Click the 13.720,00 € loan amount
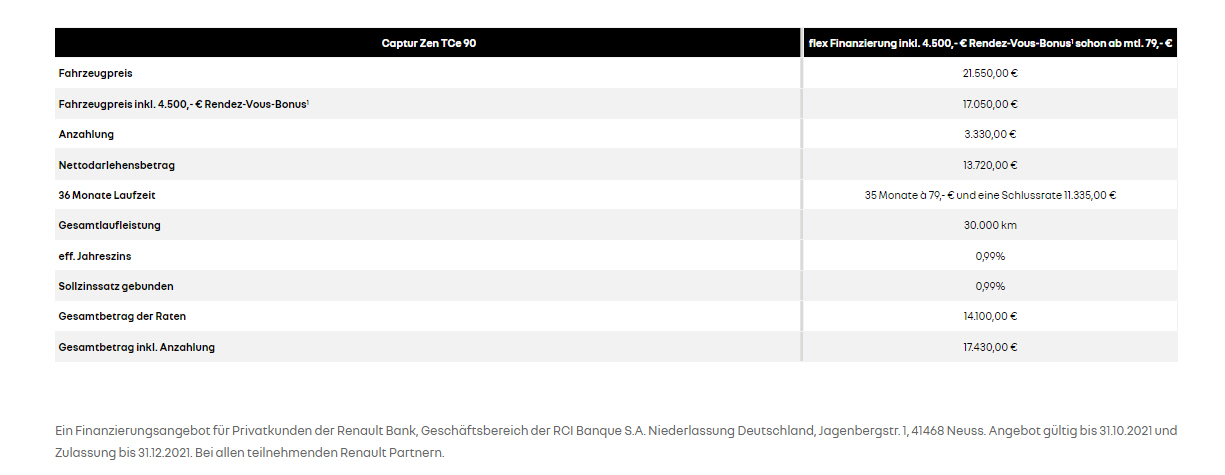 pyautogui.click(x=990, y=165)
